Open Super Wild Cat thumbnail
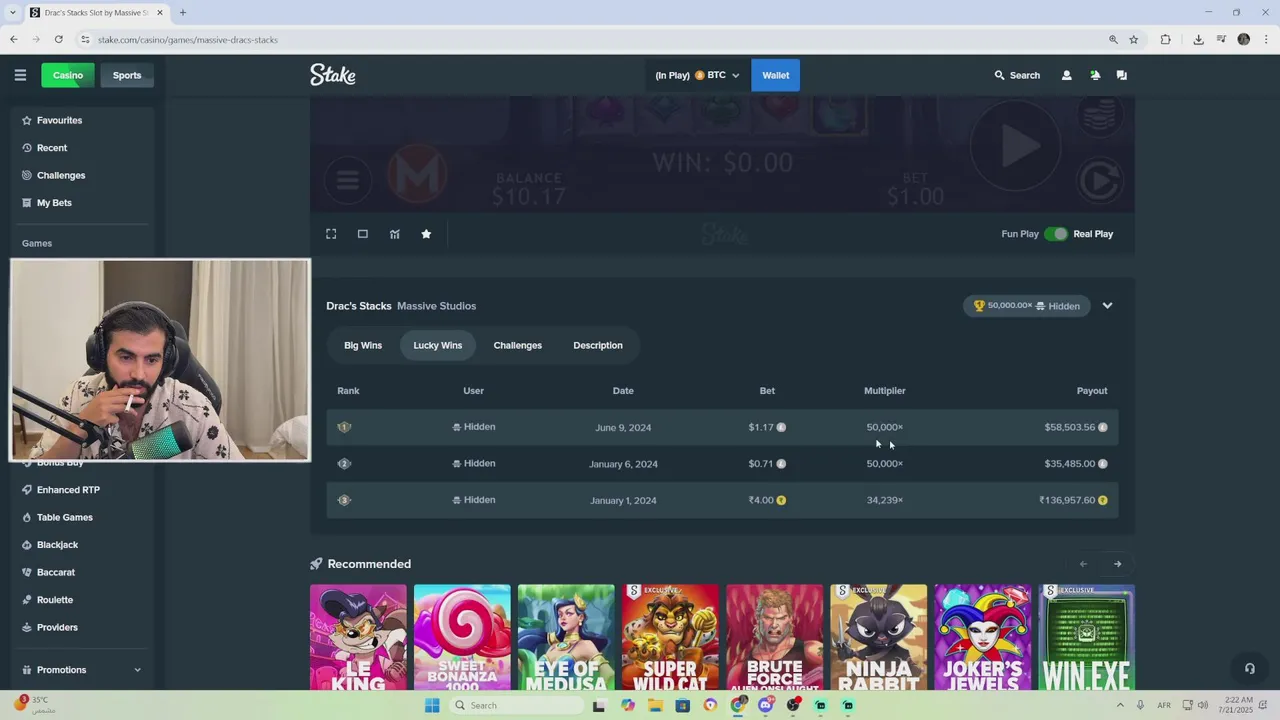The image size is (1280, 720). (x=670, y=638)
